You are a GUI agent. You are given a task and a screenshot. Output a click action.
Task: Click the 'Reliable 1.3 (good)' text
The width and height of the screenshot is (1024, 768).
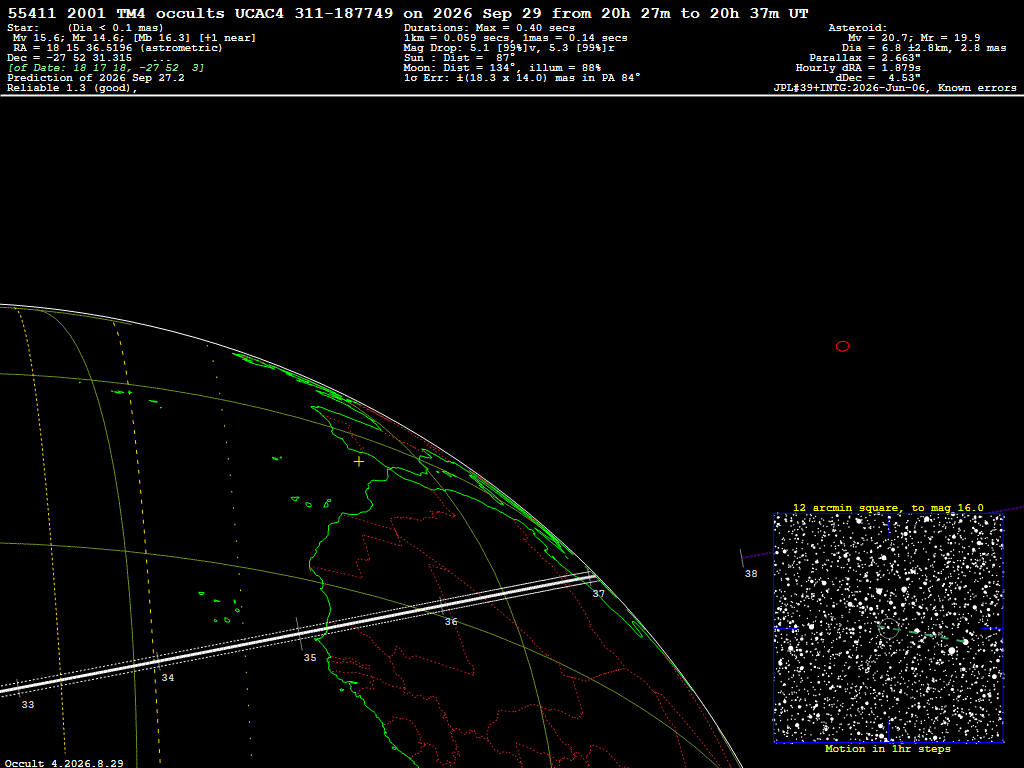click(x=72, y=88)
